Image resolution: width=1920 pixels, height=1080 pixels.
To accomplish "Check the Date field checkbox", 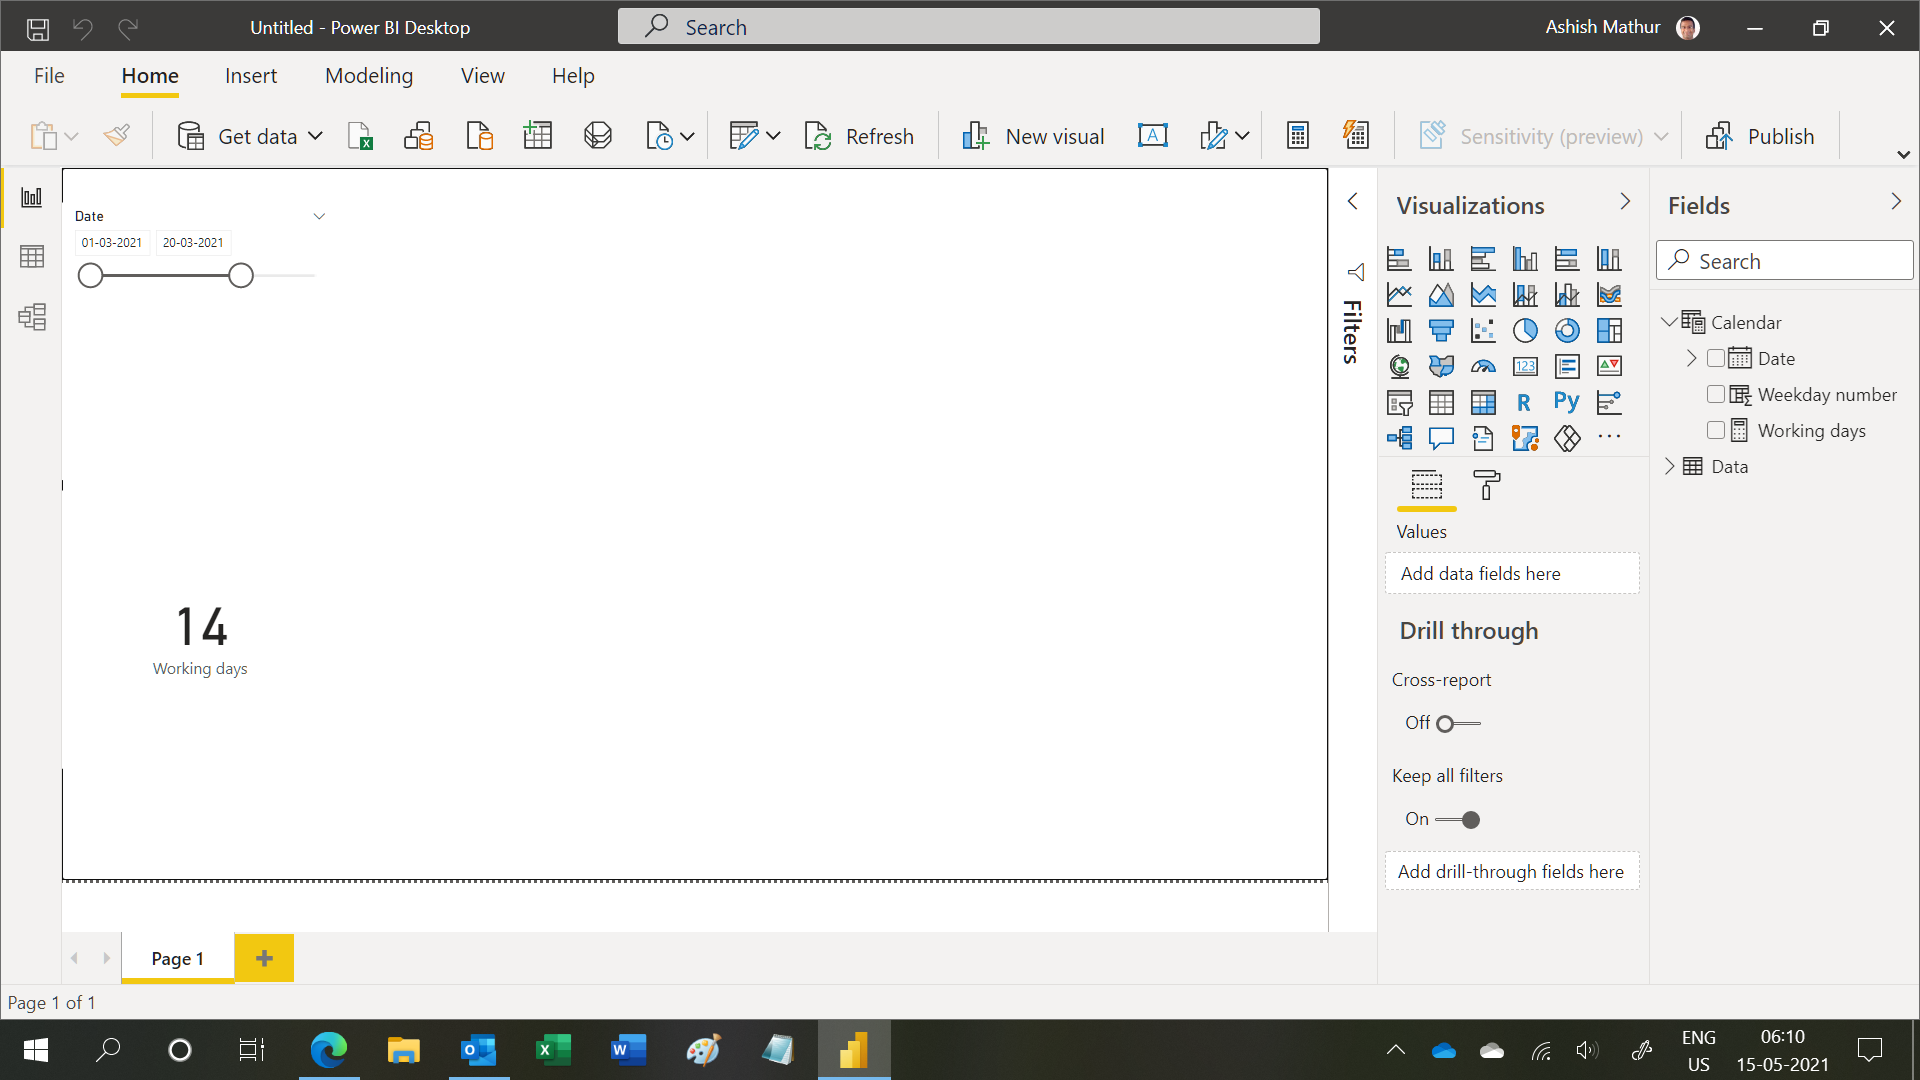I will tap(1716, 358).
